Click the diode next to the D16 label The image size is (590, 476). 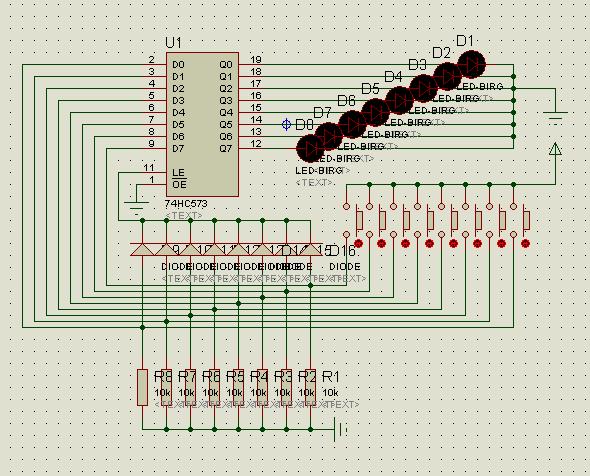click(310, 249)
